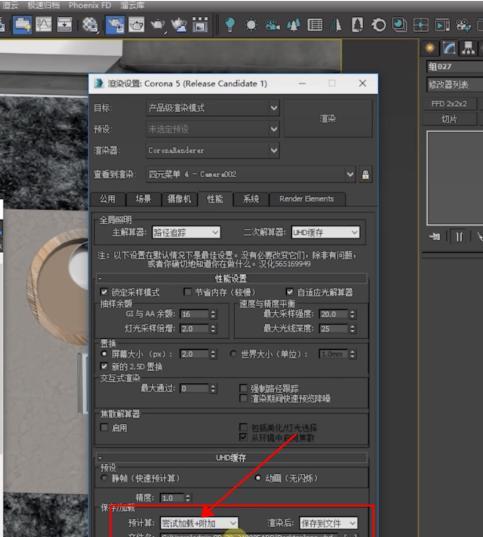This screenshot has width=483, height=537.
Task: Open the Modify command panel tab
Action: tap(449, 48)
